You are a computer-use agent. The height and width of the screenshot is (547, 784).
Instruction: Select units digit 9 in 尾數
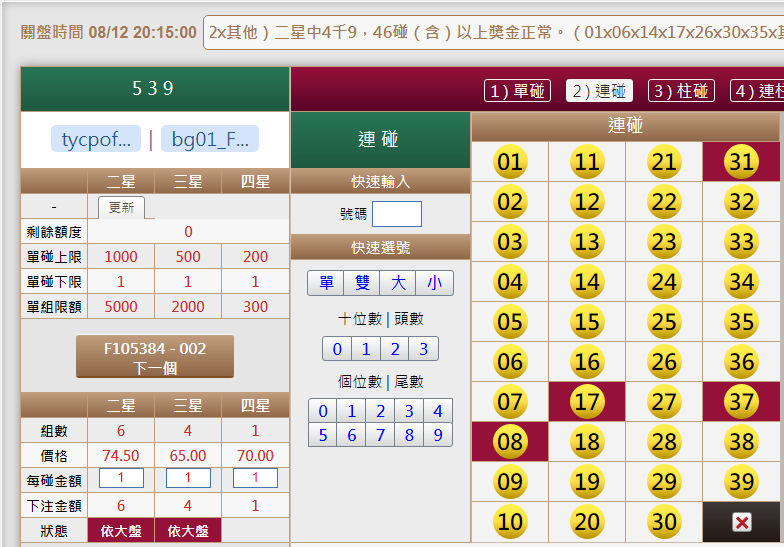click(x=438, y=435)
